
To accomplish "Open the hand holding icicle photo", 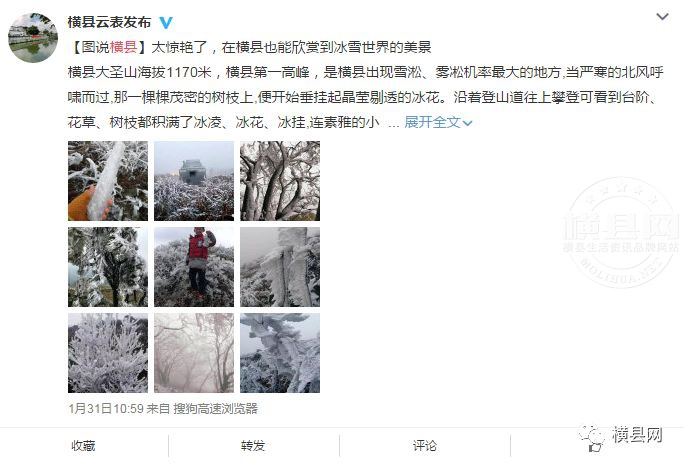I will [x=108, y=181].
